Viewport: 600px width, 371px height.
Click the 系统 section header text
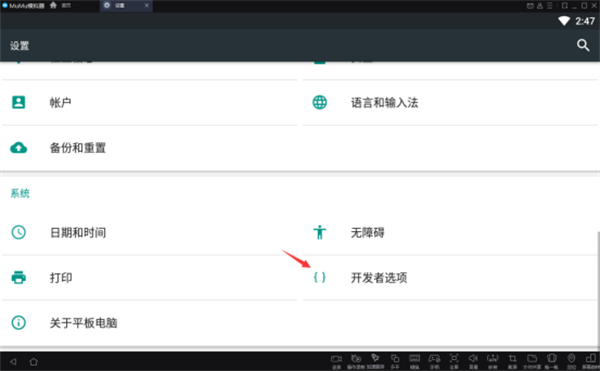pos(20,193)
